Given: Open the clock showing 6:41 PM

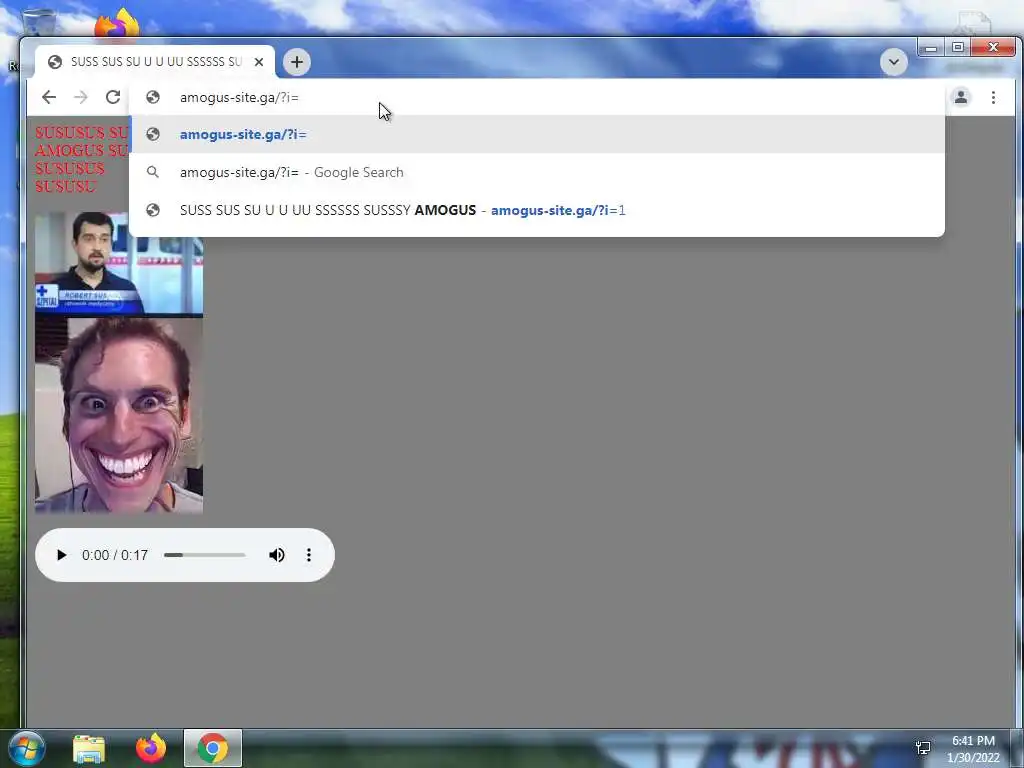Looking at the screenshot, I should click(x=973, y=749).
